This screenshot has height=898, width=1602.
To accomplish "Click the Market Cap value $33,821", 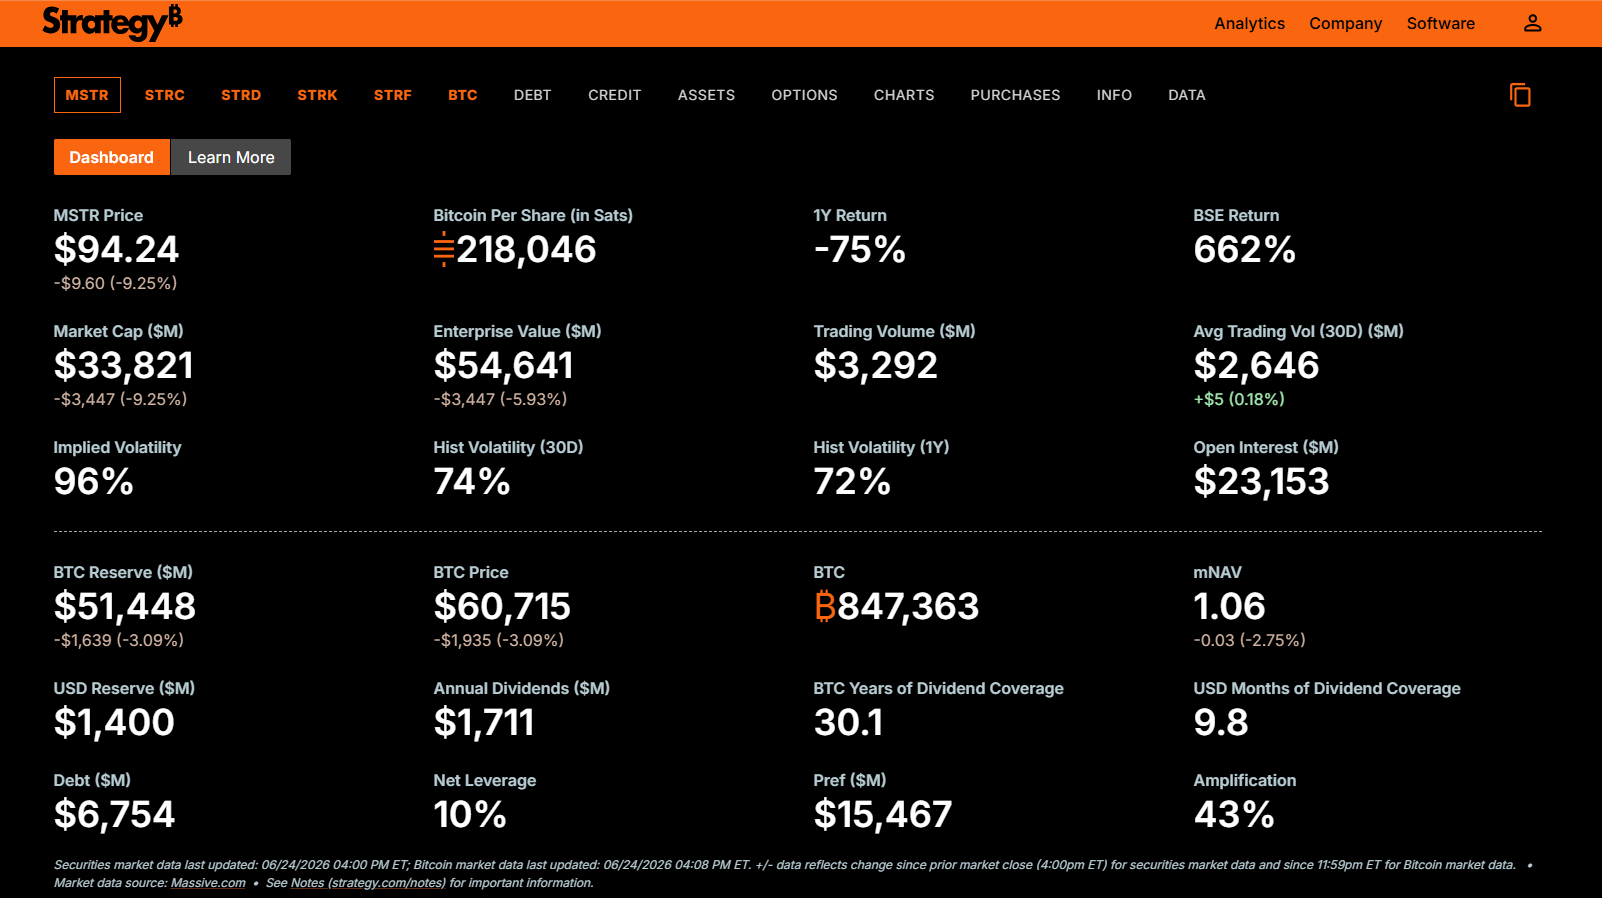I will [x=123, y=365].
